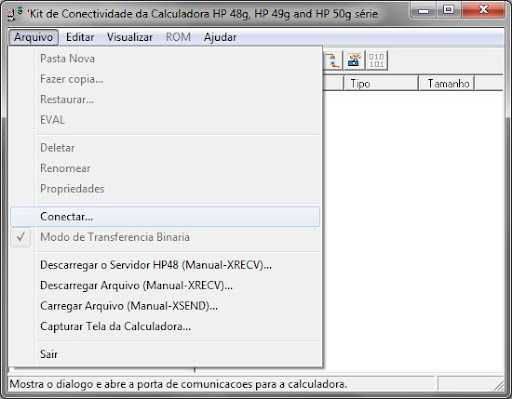
Task: Click the window resize grip in status bar
Action: 499,385
